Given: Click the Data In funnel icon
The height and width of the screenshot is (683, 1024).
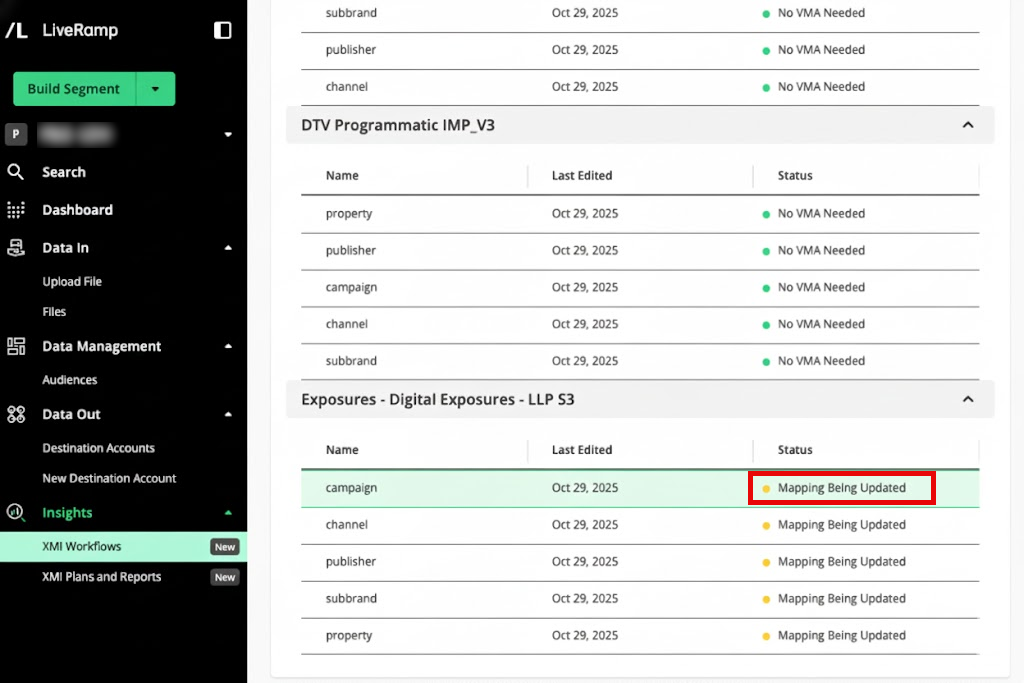Looking at the screenshot, I should [x=16, y=248].
